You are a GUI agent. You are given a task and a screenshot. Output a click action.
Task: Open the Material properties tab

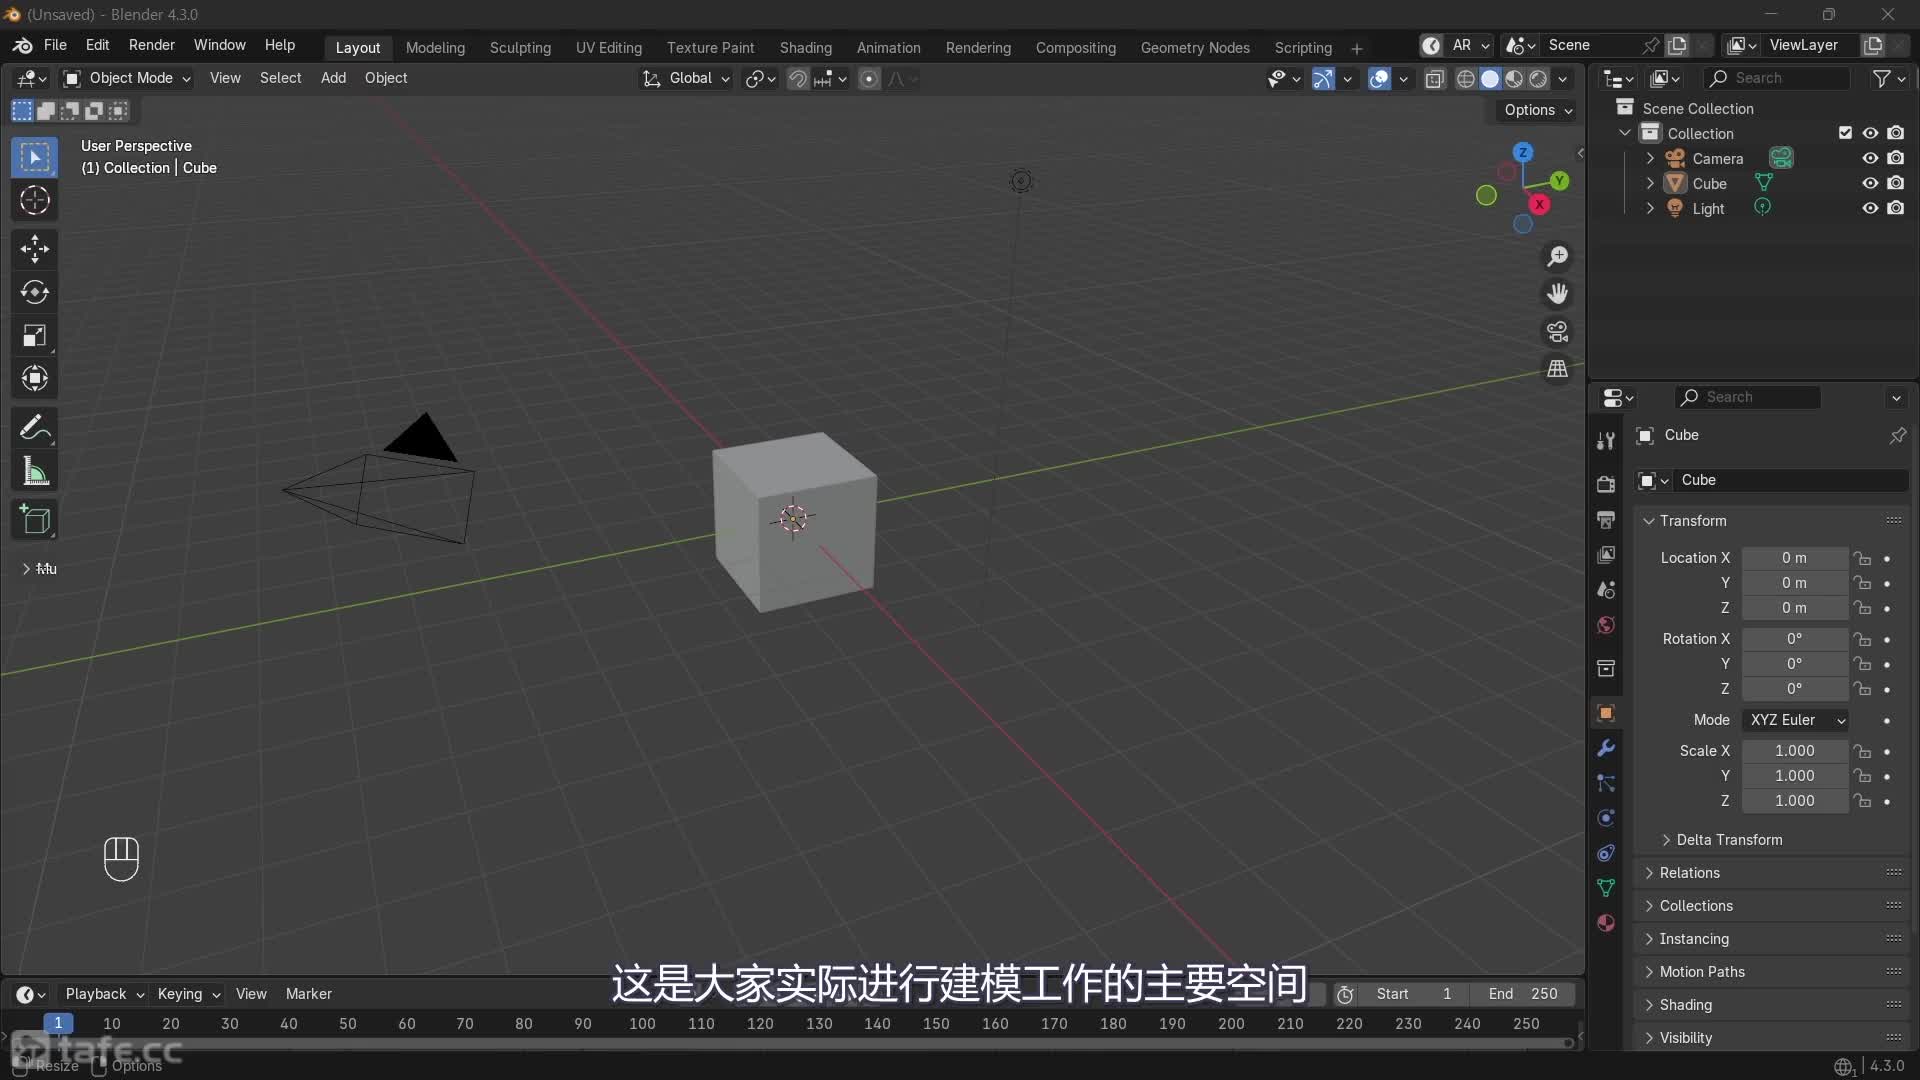tap(1606, 923)
